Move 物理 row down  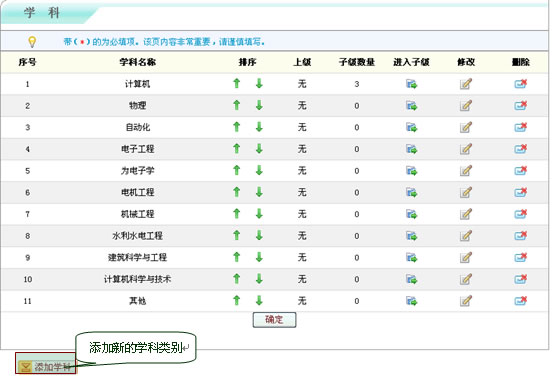point(259,105)
